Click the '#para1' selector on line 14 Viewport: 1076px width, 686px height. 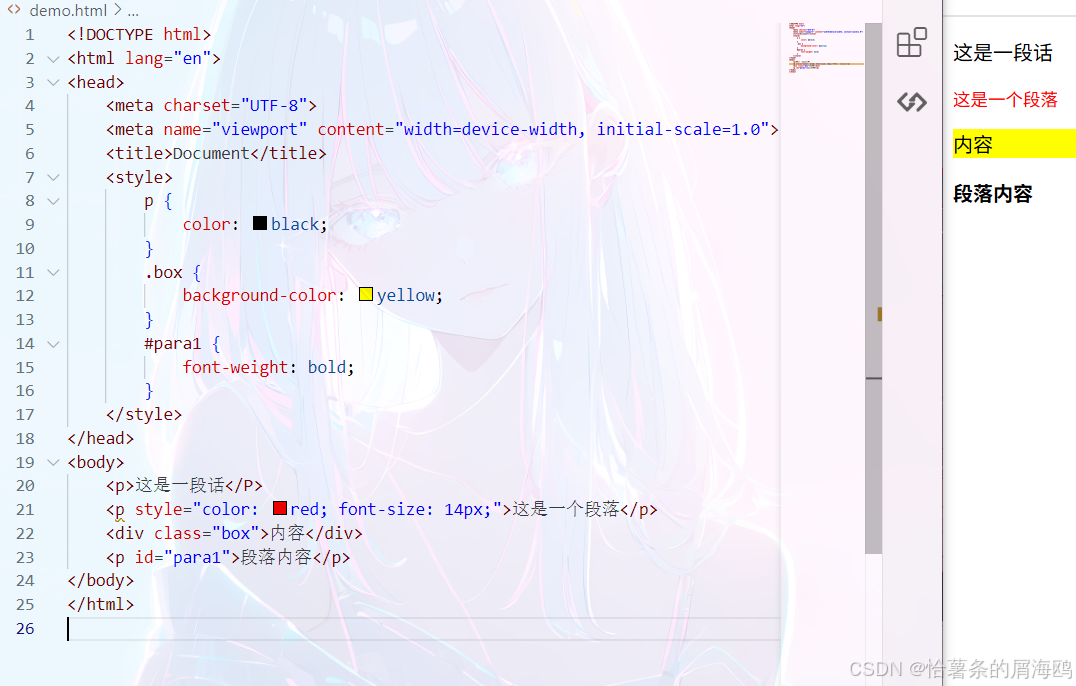coord(172,344)
